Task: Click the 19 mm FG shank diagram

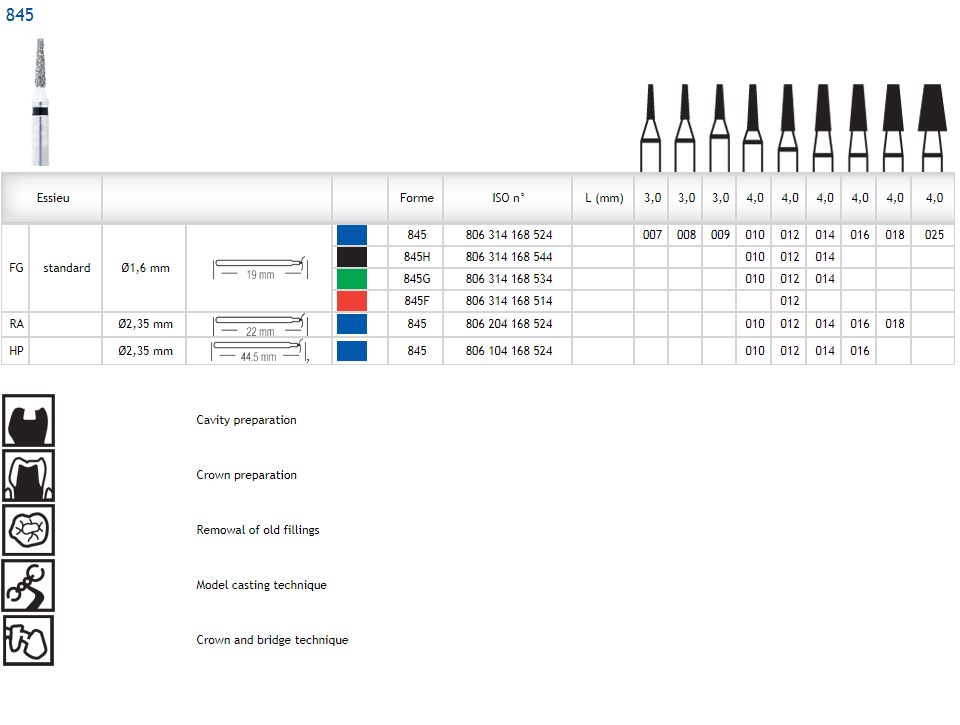Action: point(259,268)
